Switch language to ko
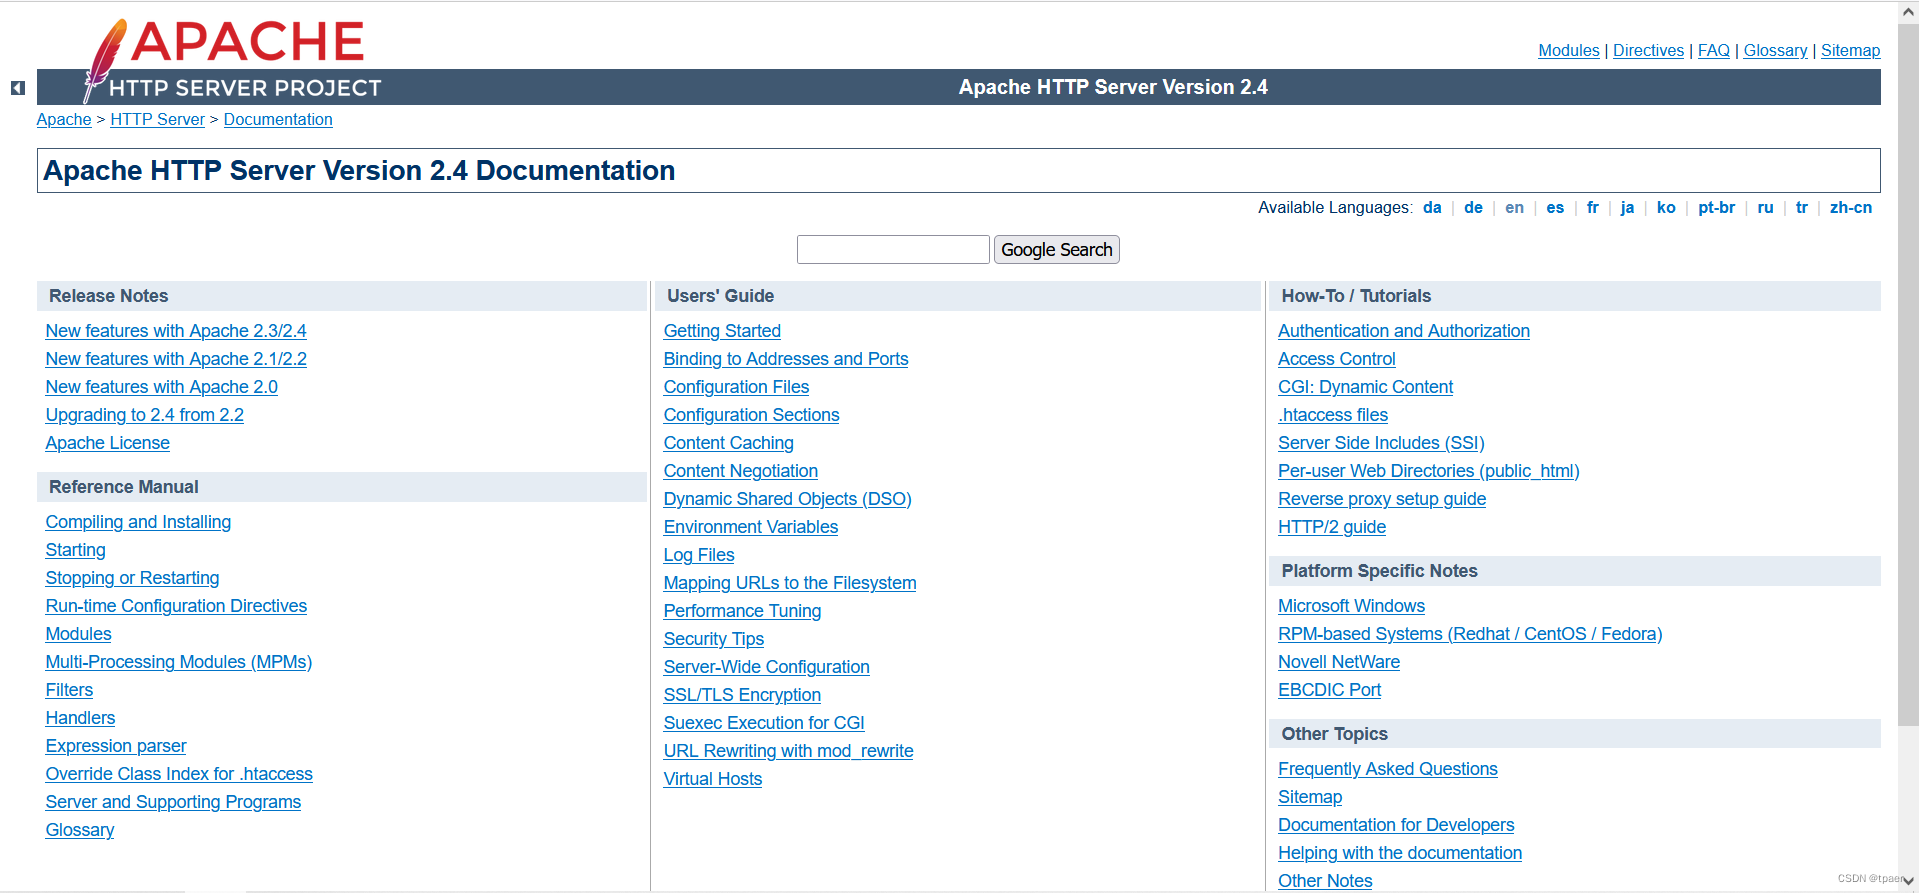Image resolution: width=1919 pixels, height=893 pixels. click(x=1666, y=207)
